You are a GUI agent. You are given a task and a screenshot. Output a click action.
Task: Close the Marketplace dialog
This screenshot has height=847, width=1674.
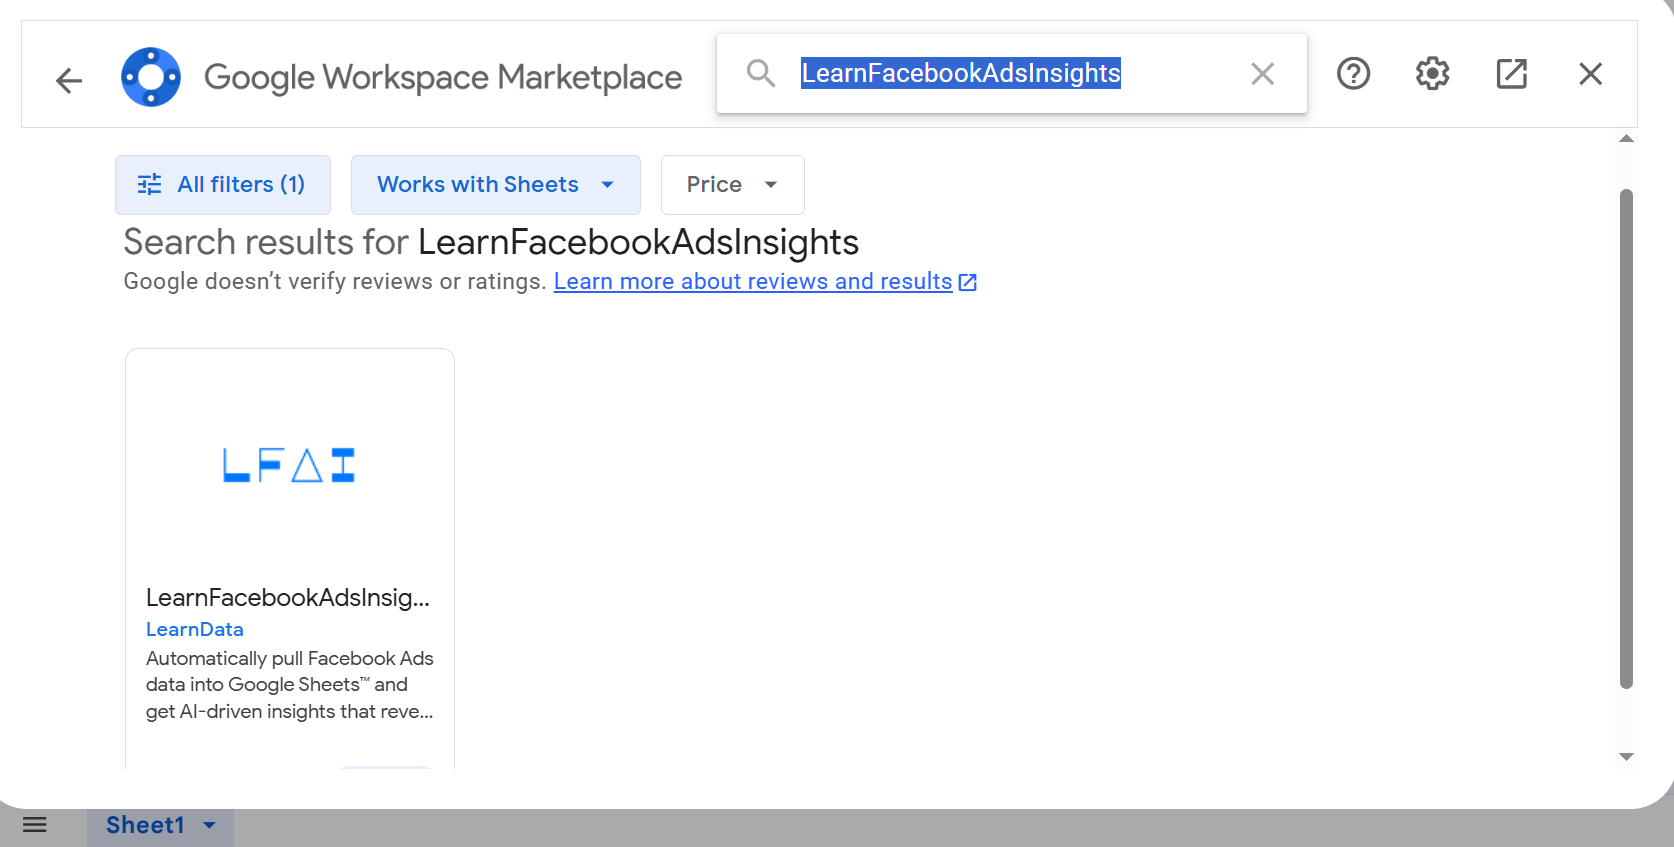(x=1590, y=73)
